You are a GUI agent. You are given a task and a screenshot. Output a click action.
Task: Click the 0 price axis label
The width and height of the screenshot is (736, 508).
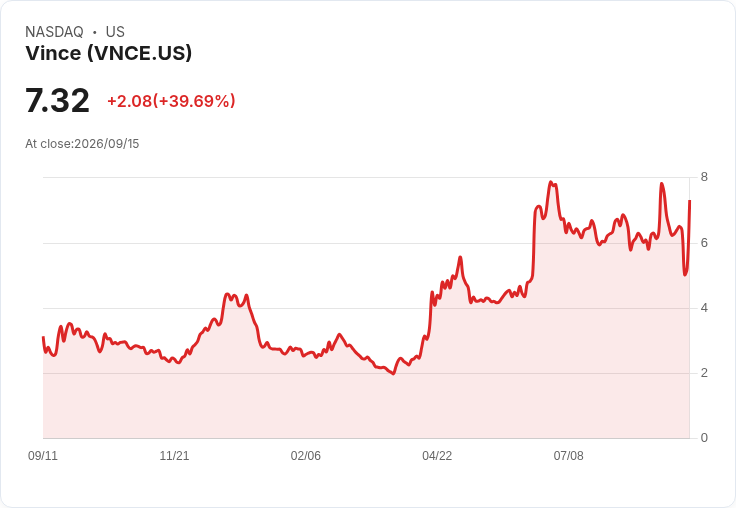pyautogui.click(x=704, y=438)
